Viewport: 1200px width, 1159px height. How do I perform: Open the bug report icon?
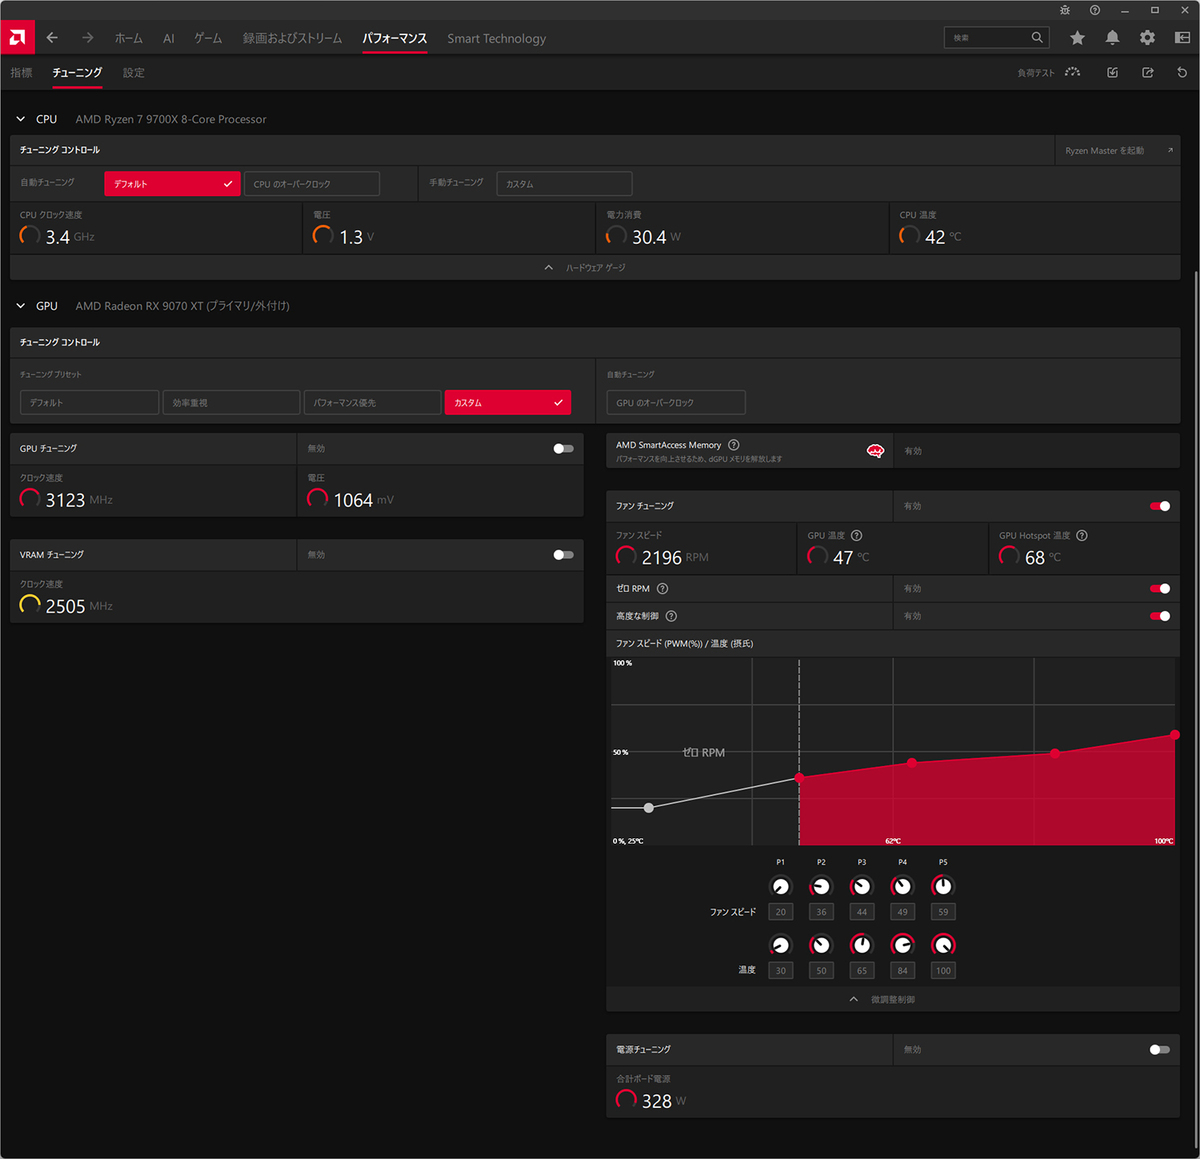[x=1064, y=10]
